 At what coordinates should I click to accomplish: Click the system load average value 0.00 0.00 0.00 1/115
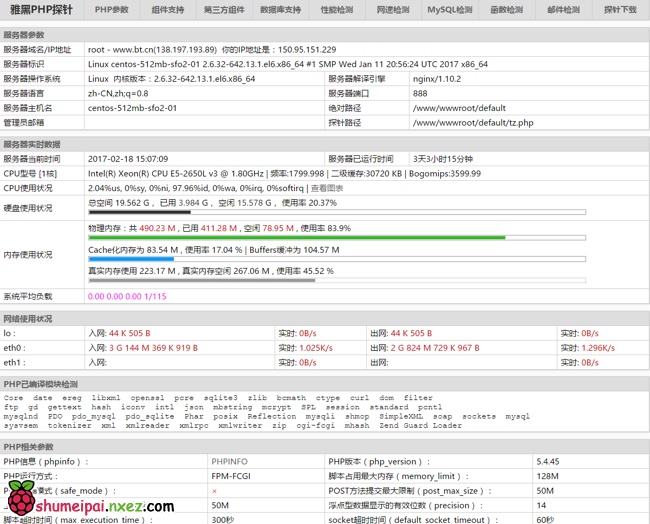click(127, 296)
